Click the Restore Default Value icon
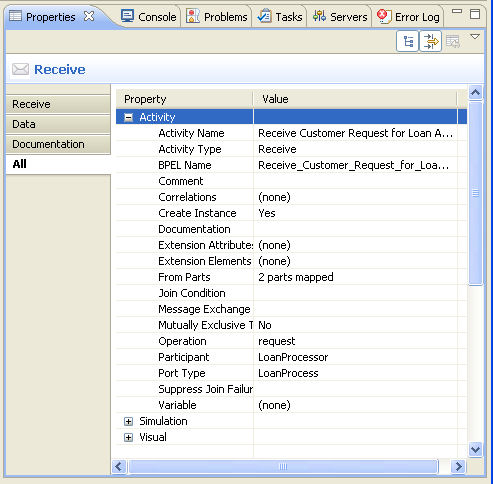The image size is (493, 484). click(453, 42)
